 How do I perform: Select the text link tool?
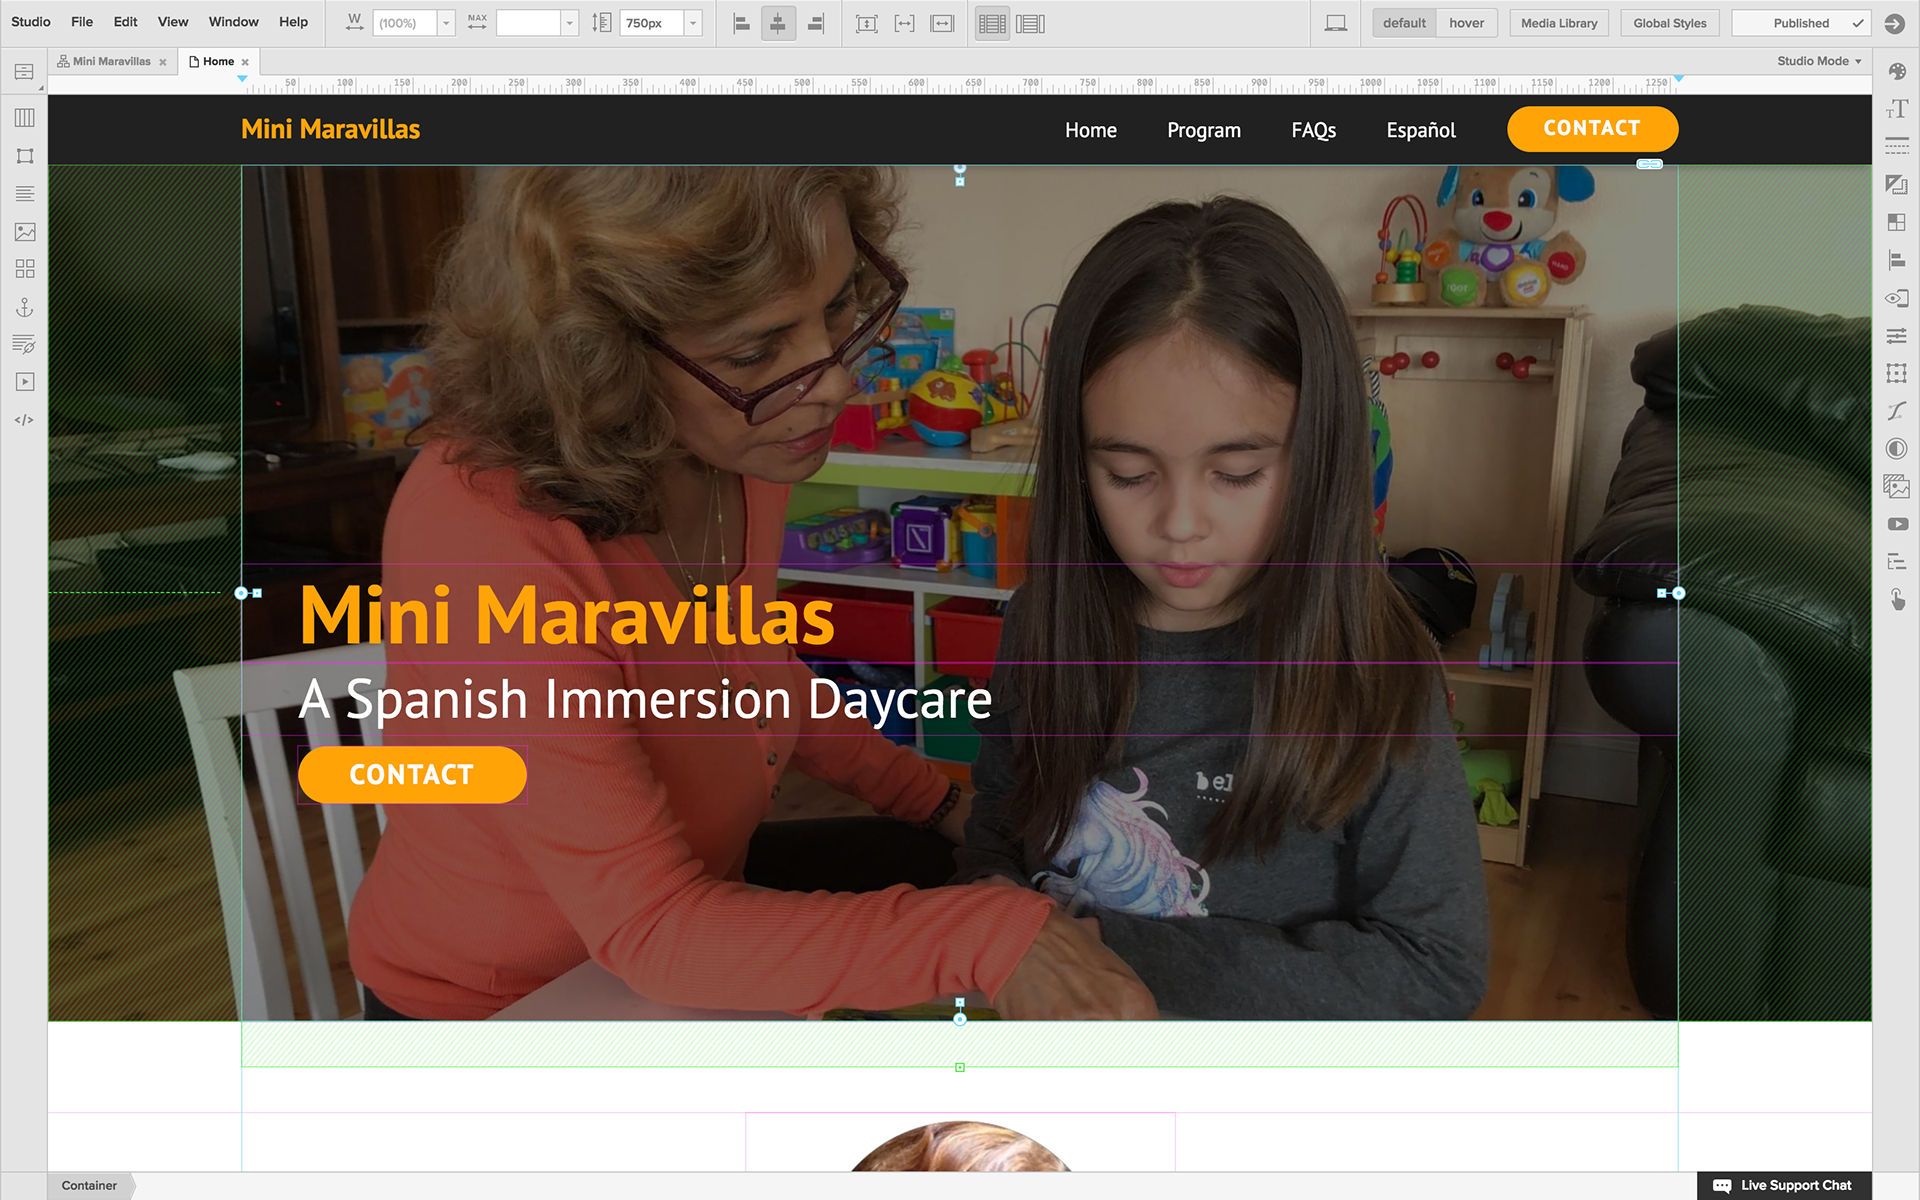[25, 345]
